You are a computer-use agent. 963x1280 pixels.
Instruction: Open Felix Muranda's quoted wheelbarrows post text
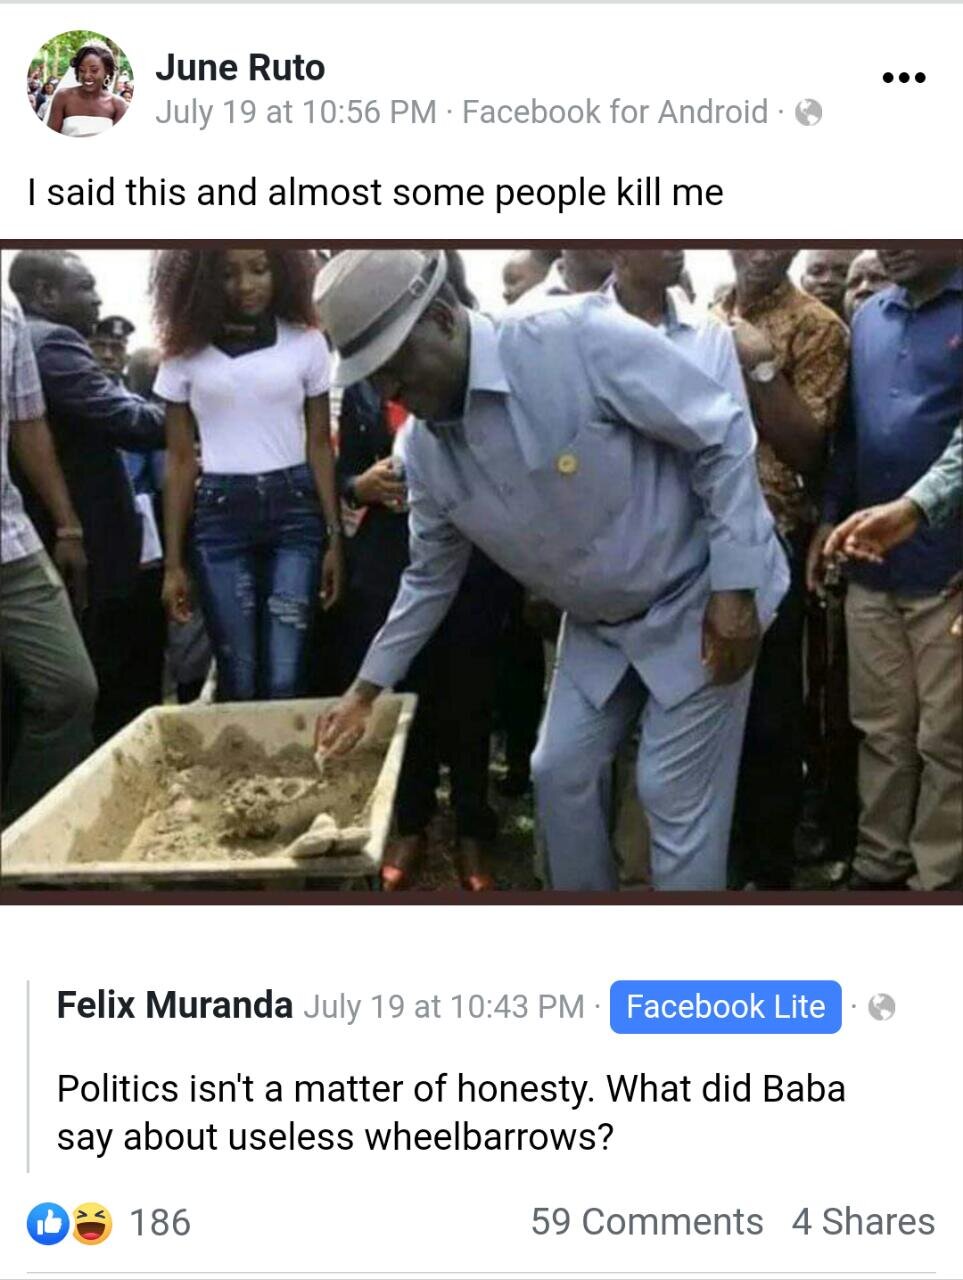pos(451,1112)
